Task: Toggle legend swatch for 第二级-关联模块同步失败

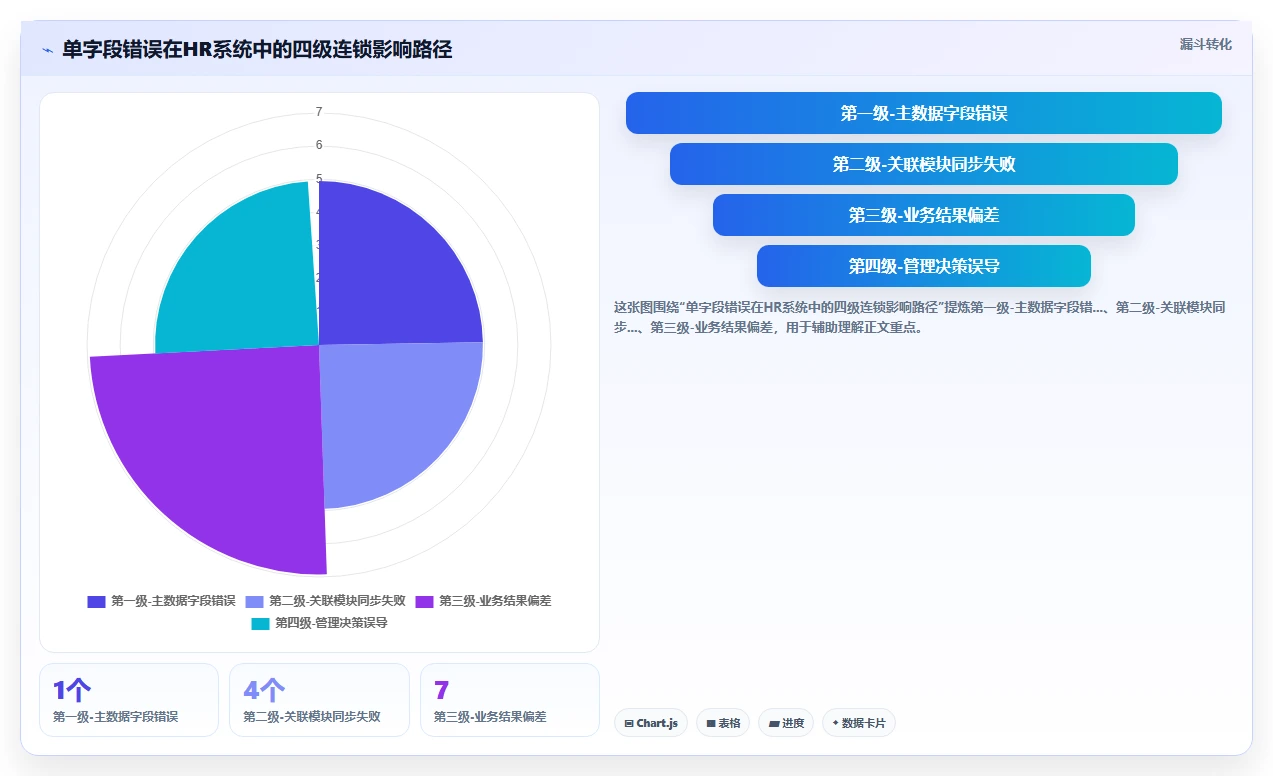Action: point(254,601)
